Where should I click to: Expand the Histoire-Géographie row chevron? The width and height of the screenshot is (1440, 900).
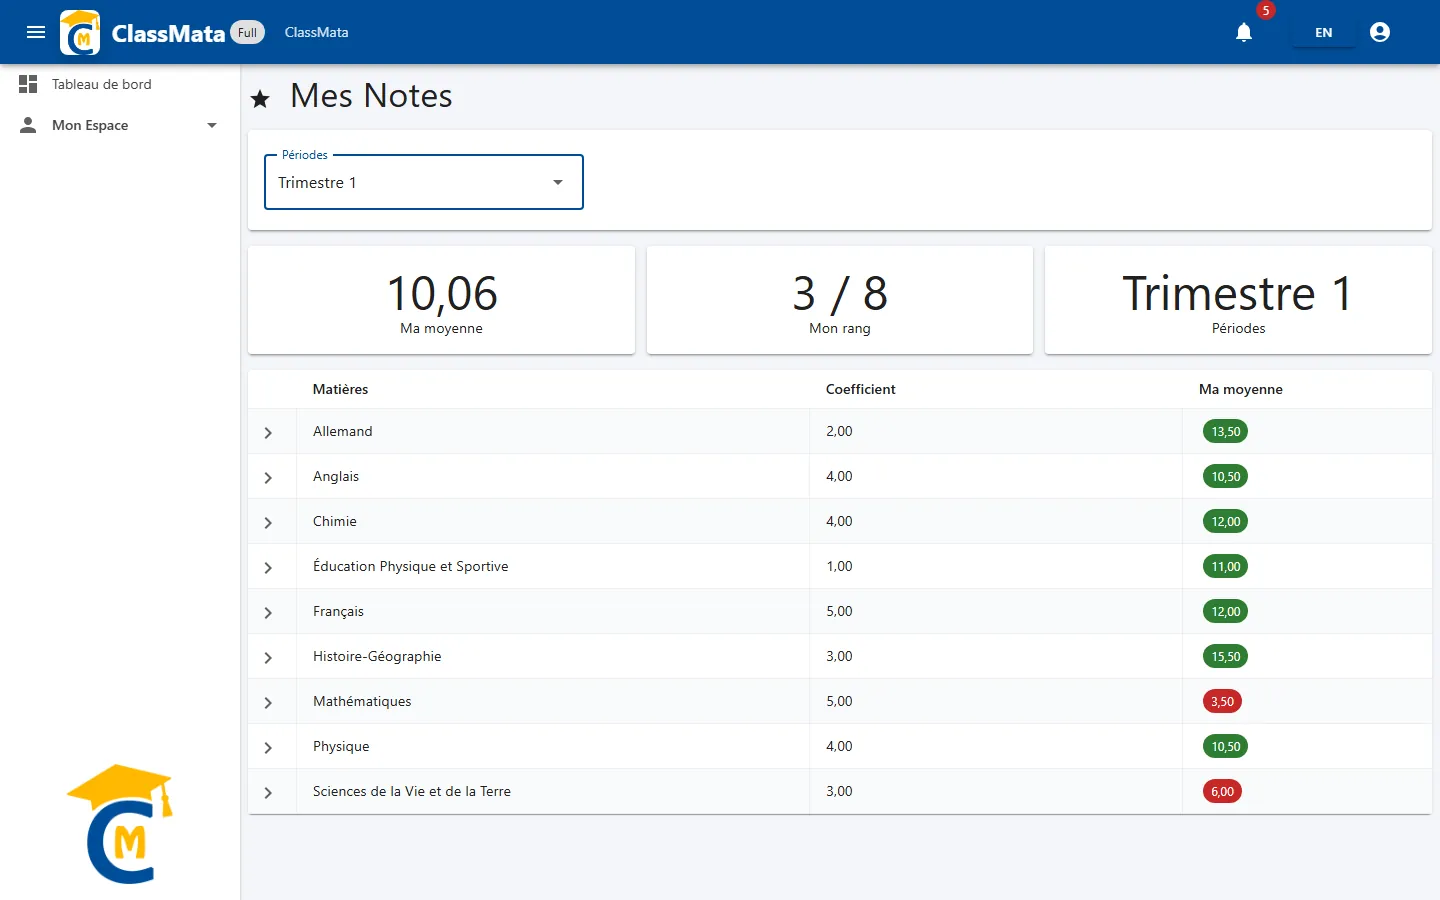click(x=268, y=657)
